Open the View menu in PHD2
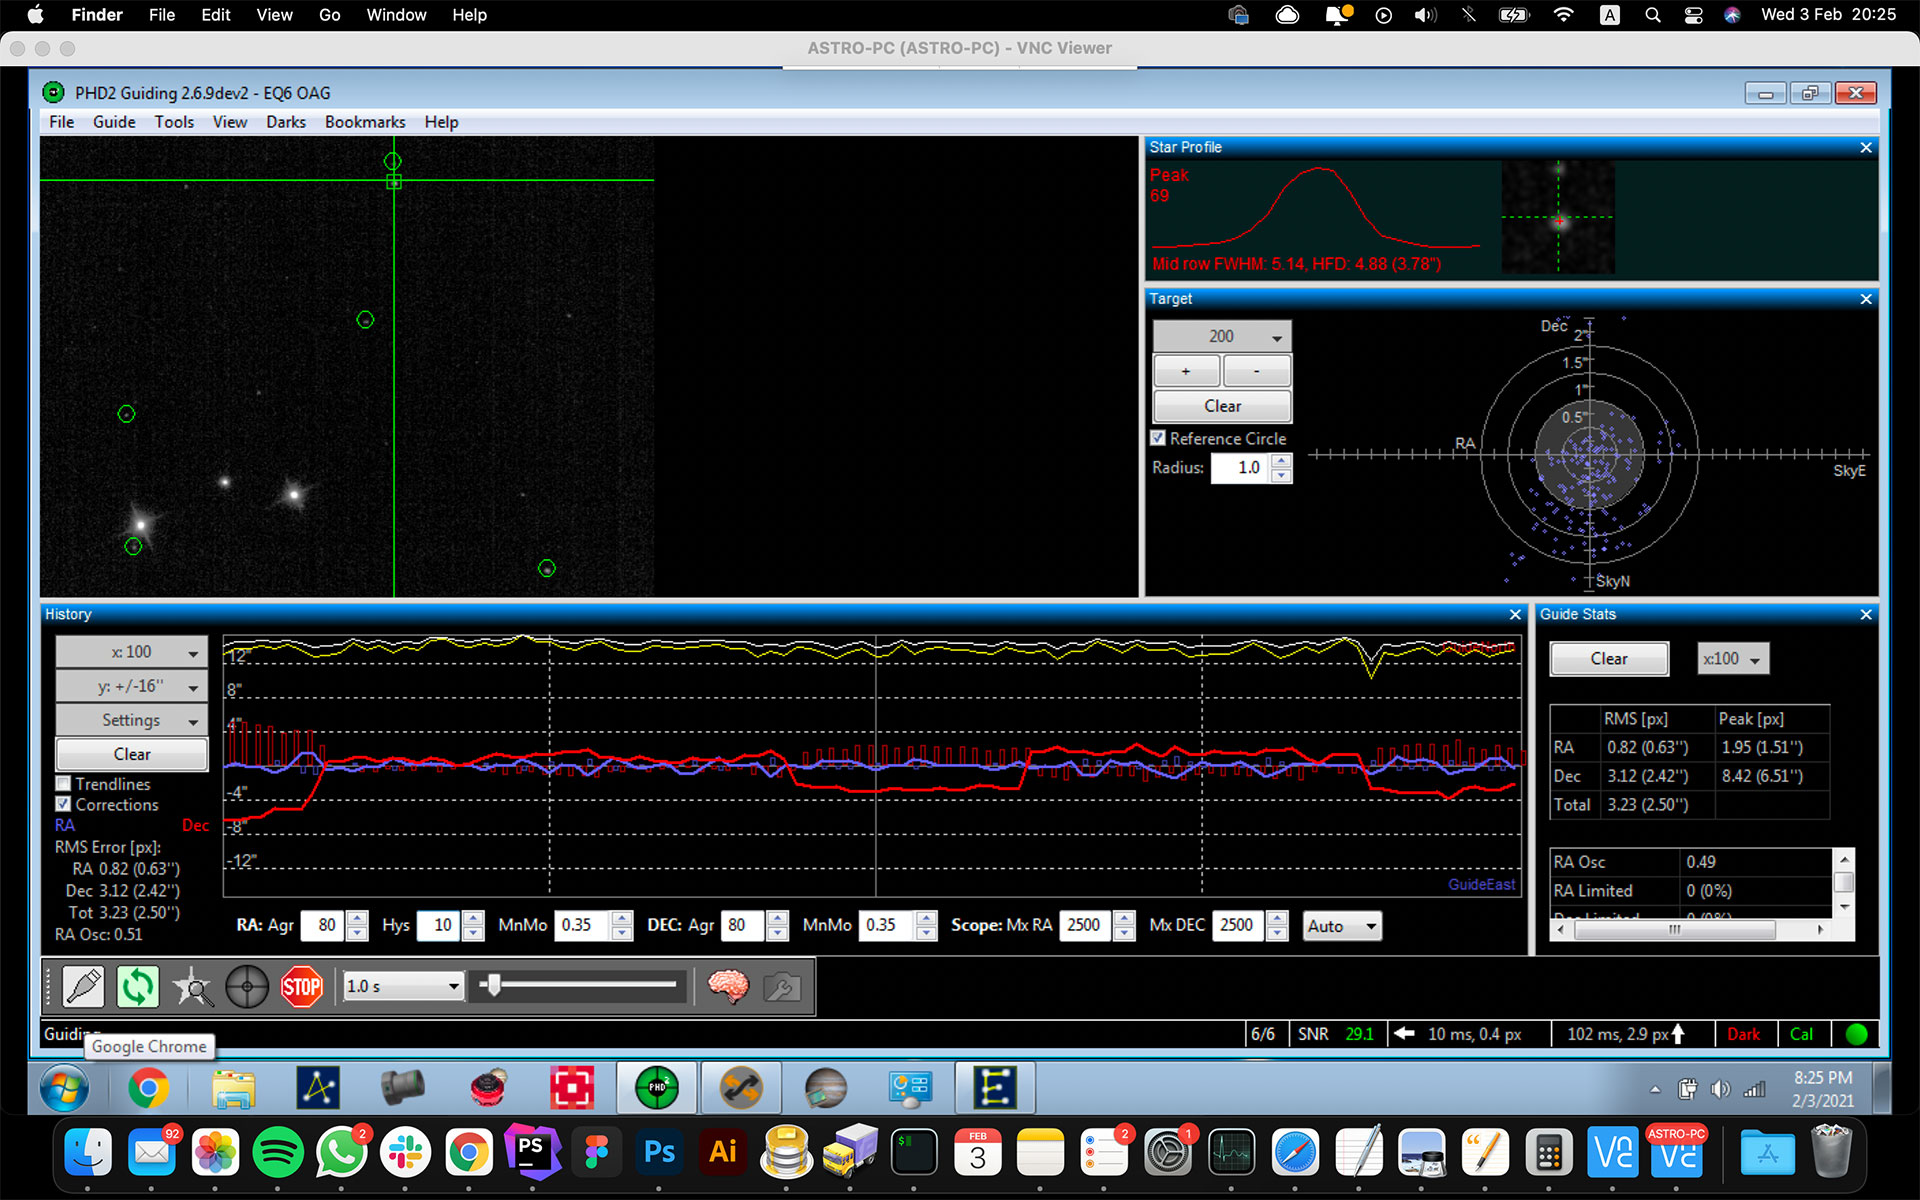 tap(230, 122)
